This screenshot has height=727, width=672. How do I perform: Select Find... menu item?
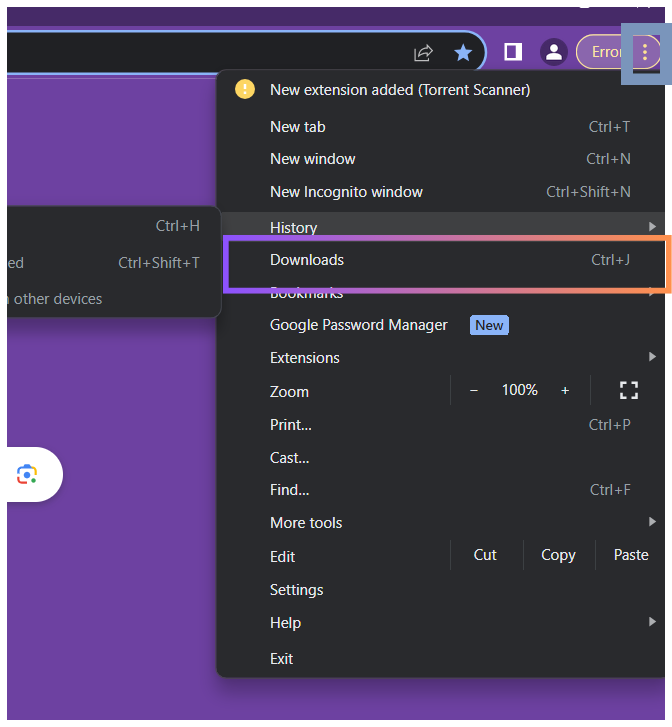(441, 490)
